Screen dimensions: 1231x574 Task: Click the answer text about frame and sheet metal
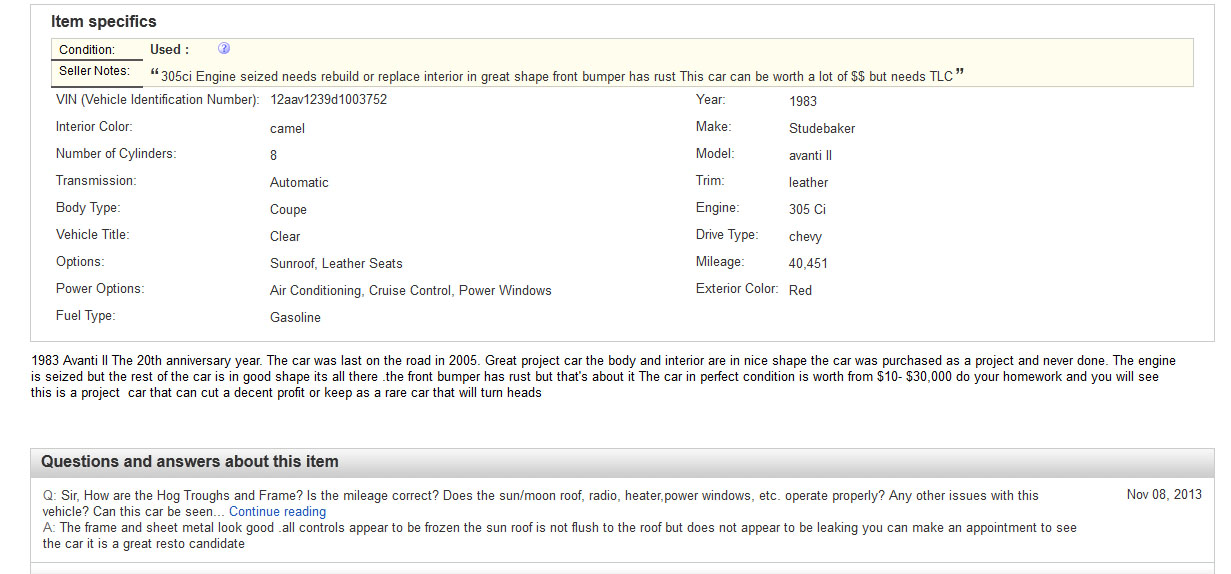560,535
